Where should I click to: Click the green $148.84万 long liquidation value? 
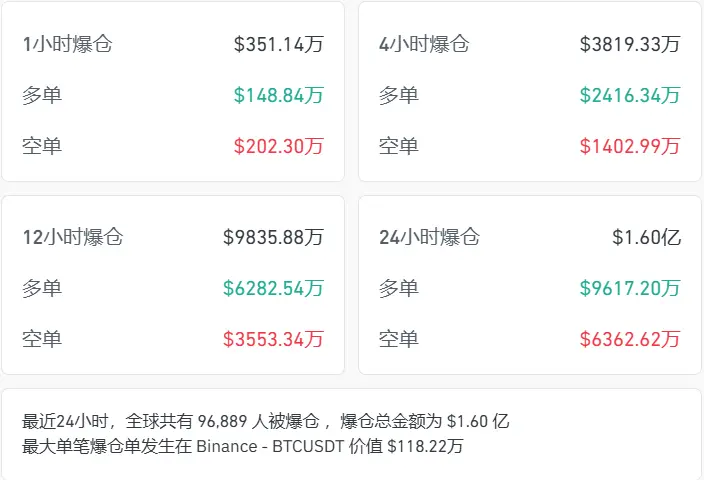pos(279,95)
